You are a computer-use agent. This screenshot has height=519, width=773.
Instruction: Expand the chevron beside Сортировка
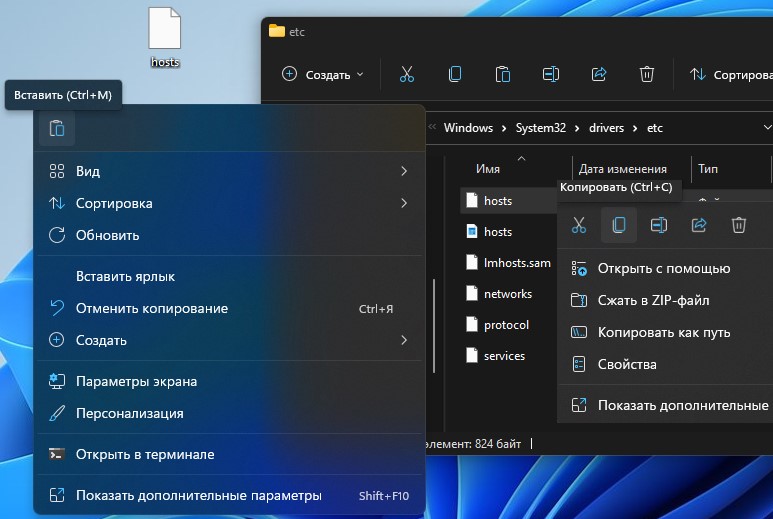click(x=404, y=203)
